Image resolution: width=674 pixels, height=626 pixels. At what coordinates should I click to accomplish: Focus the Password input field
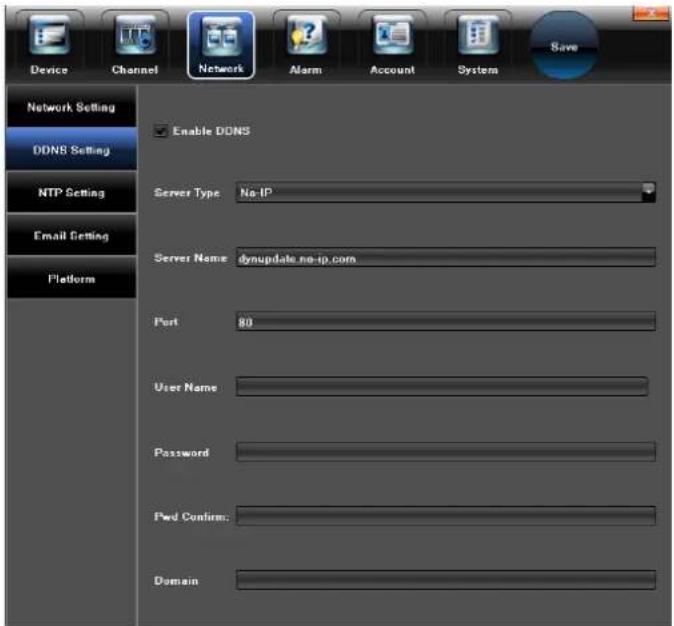446,451
